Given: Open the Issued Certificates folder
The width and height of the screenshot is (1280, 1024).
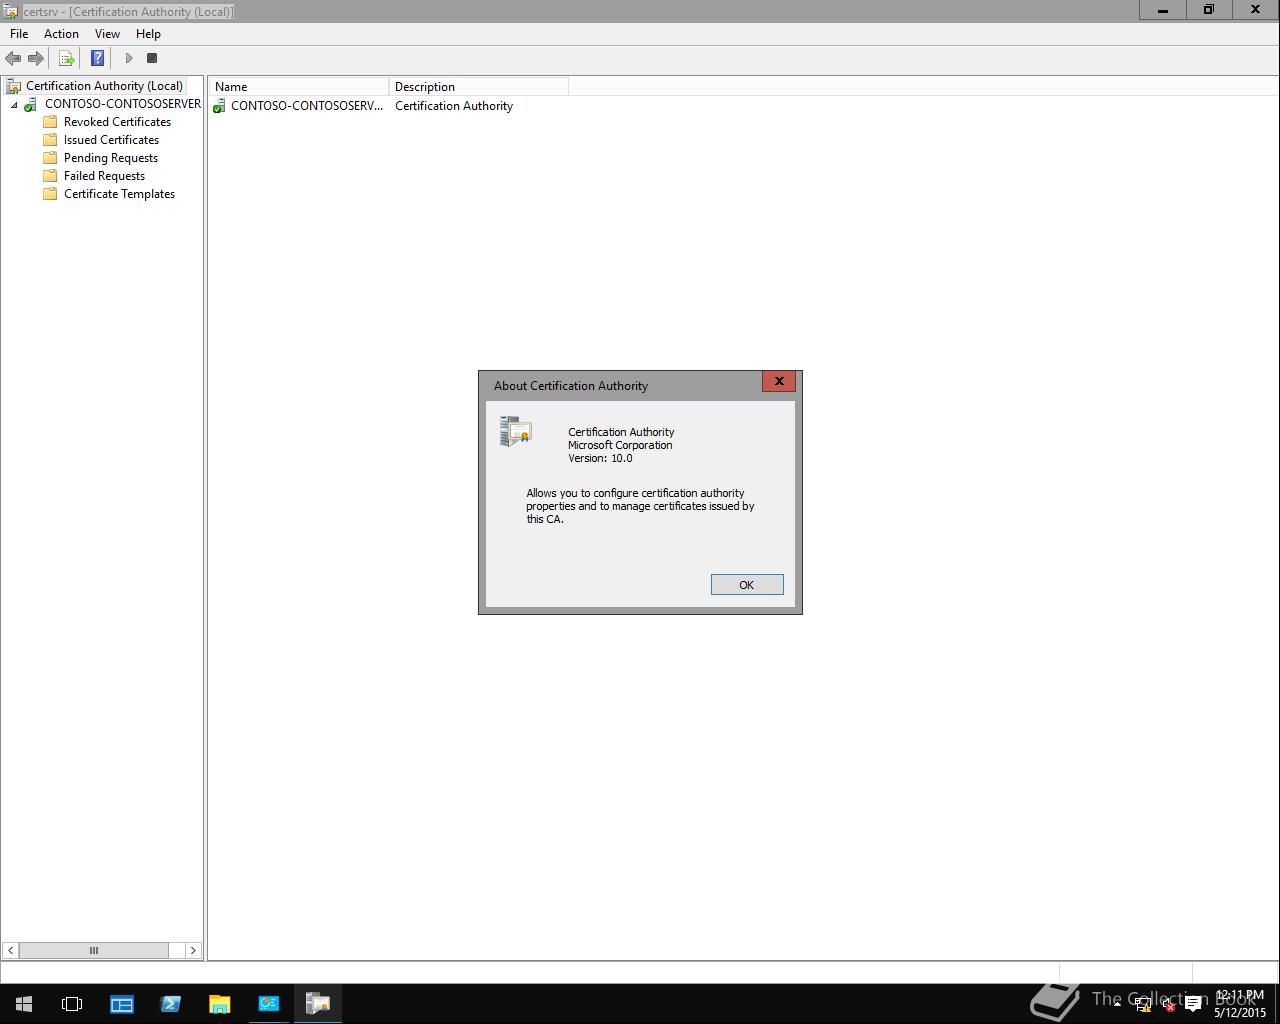Looking at the screenshot, I should 111,140.
